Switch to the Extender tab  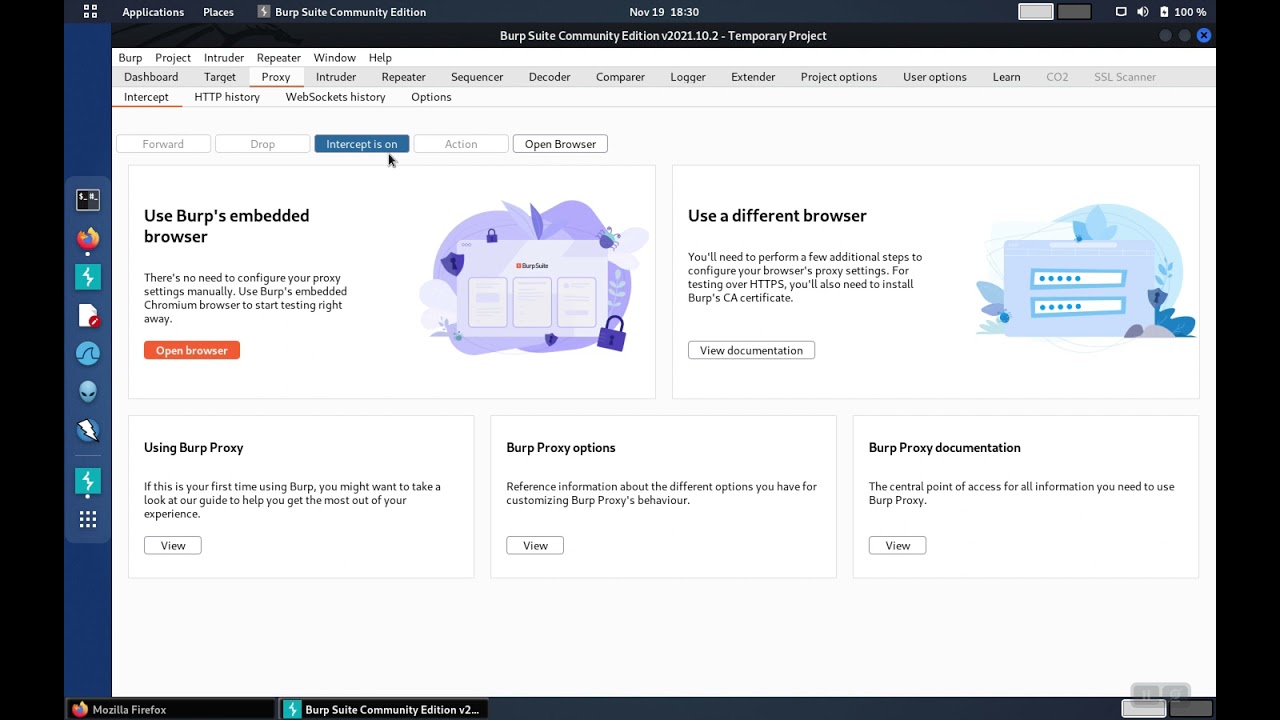tap(753, 77)
